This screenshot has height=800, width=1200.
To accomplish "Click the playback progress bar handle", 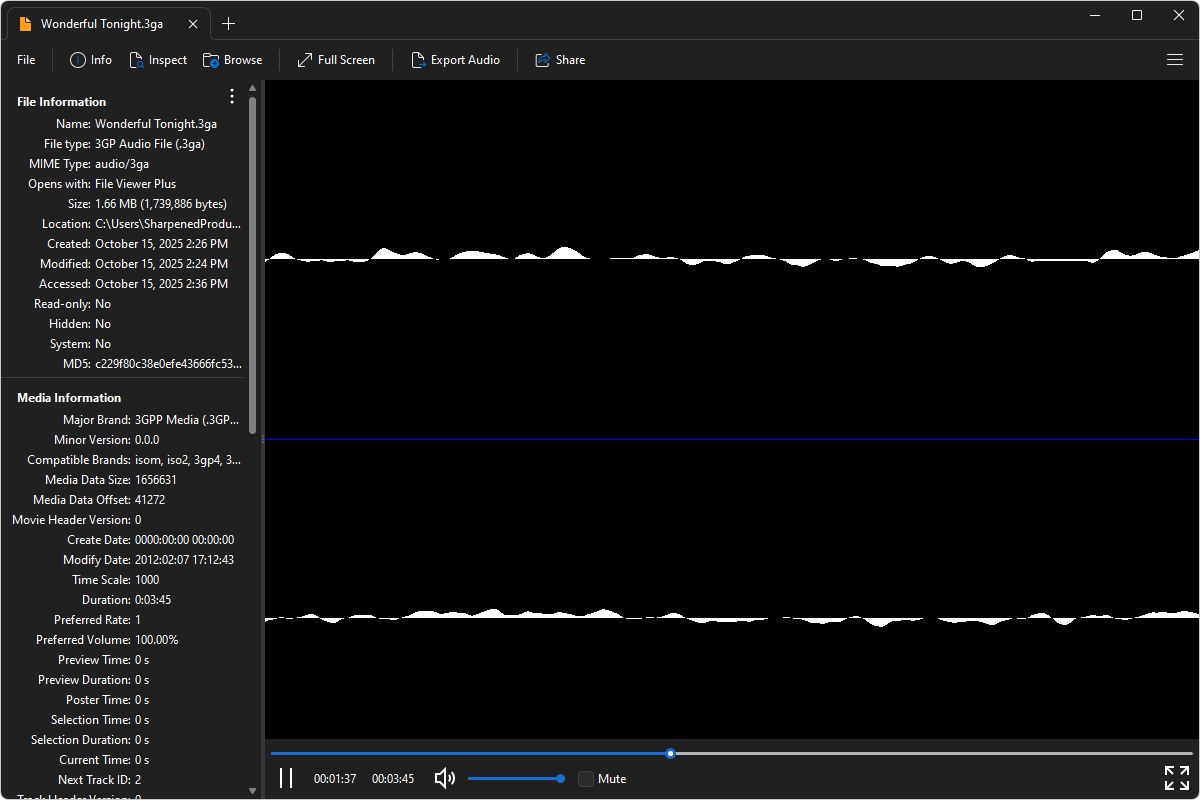I will coord(671,753).
